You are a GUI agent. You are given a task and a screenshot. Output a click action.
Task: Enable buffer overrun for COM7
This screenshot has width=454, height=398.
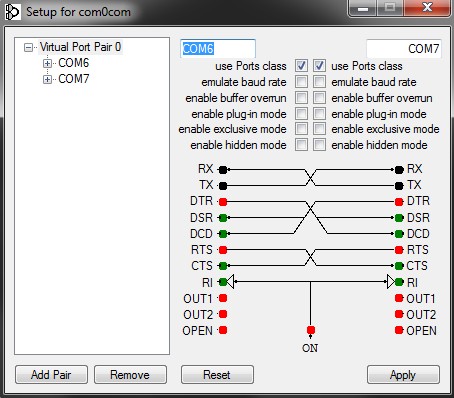[319, 98]
